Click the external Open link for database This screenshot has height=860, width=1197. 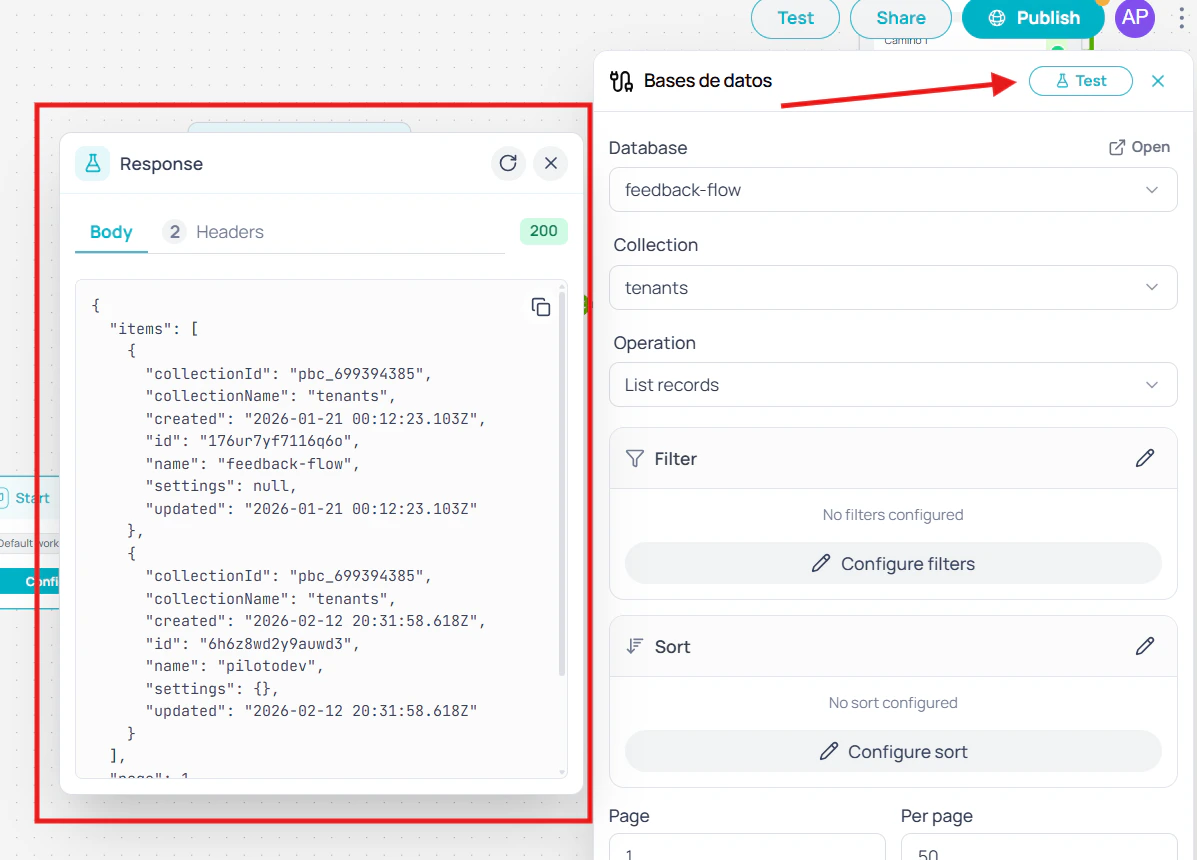point(1139,147)
